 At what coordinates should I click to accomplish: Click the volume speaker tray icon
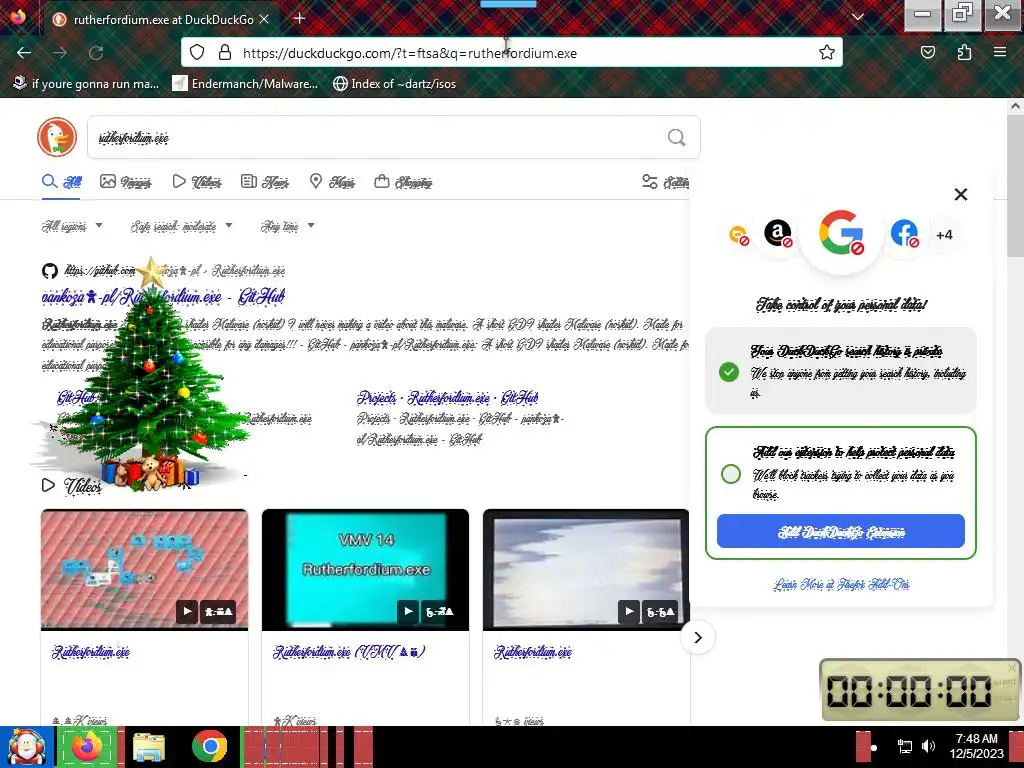click(x=928, y=747)
